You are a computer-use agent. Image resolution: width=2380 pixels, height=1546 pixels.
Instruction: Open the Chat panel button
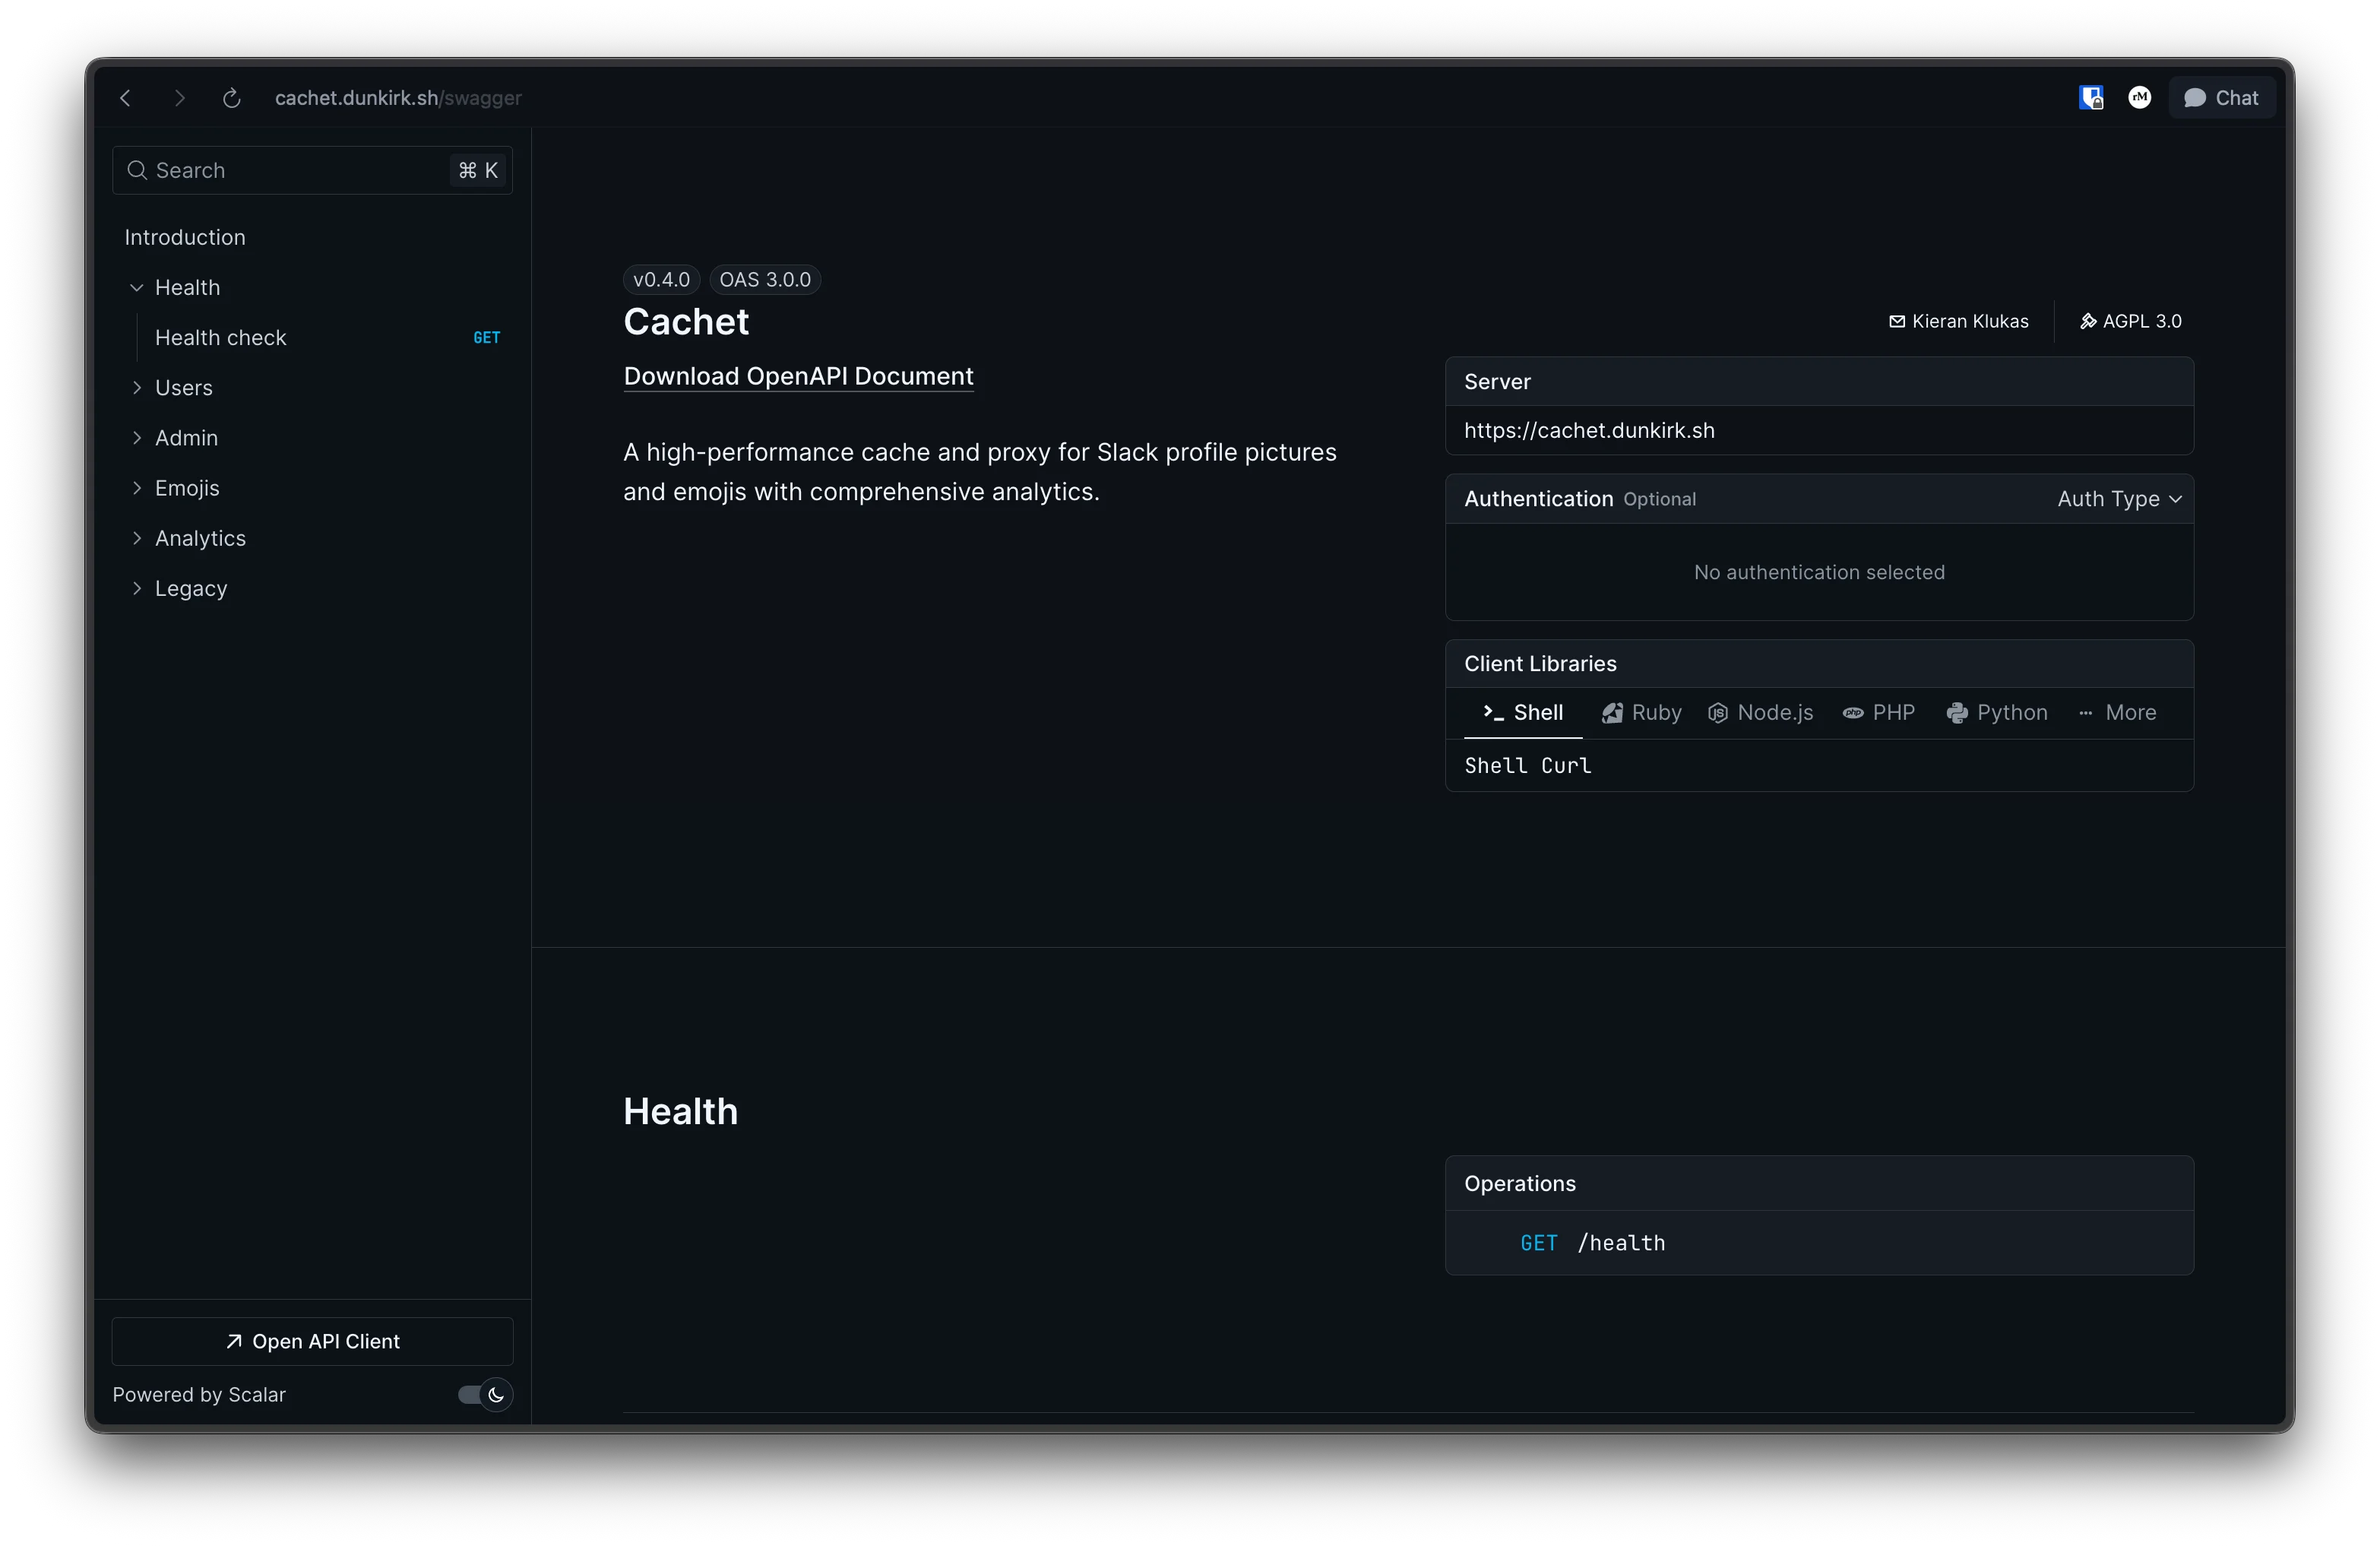tap(2221, 98)
